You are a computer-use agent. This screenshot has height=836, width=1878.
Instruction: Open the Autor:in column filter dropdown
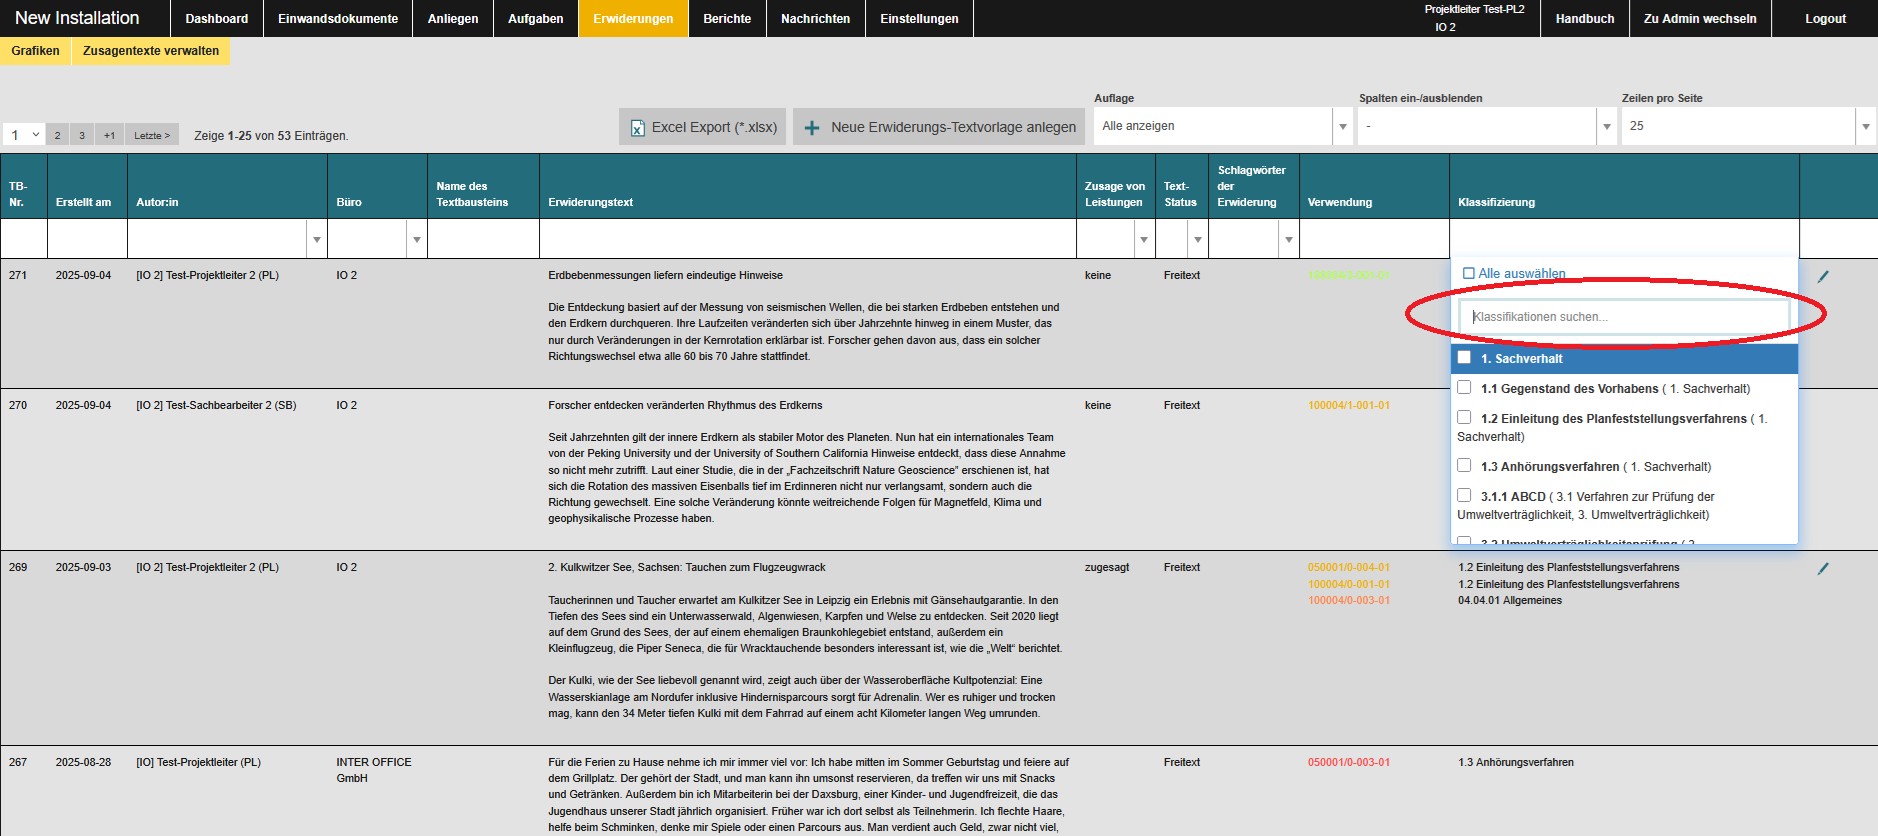pos(316,240)
